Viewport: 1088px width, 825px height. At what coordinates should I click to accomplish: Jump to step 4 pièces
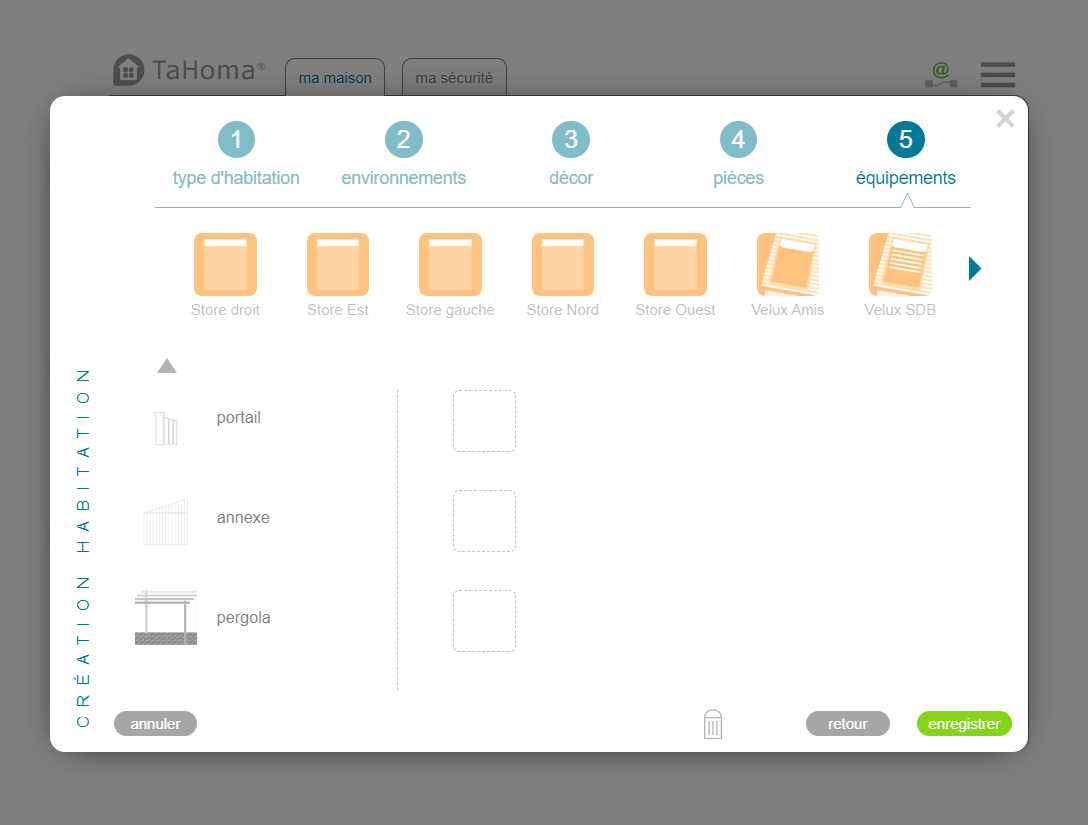click(x=738, y=140)
